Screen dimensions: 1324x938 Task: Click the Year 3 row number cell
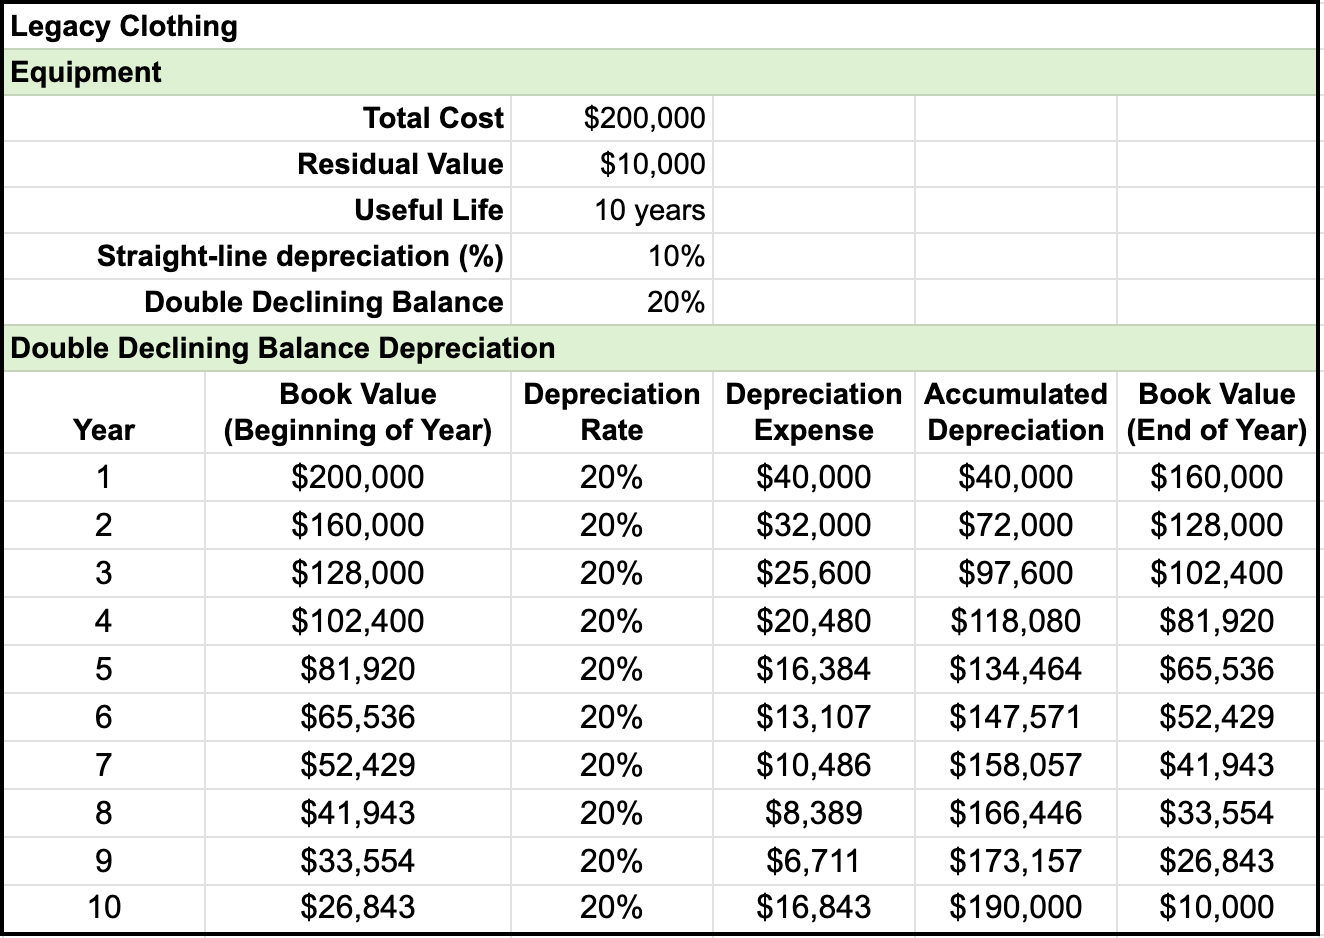pos(103,573)
